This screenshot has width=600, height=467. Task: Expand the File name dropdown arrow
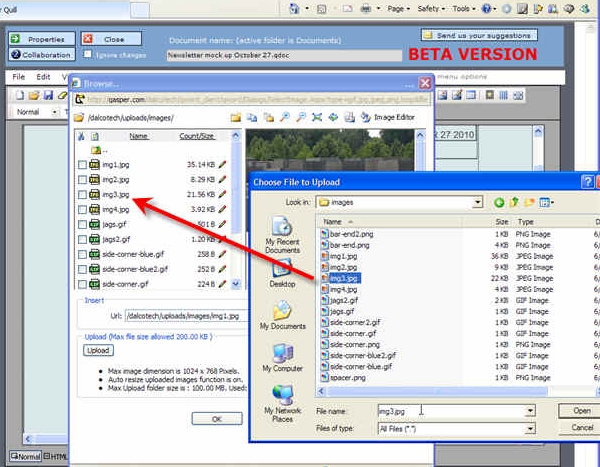click(x=530, y=411)
